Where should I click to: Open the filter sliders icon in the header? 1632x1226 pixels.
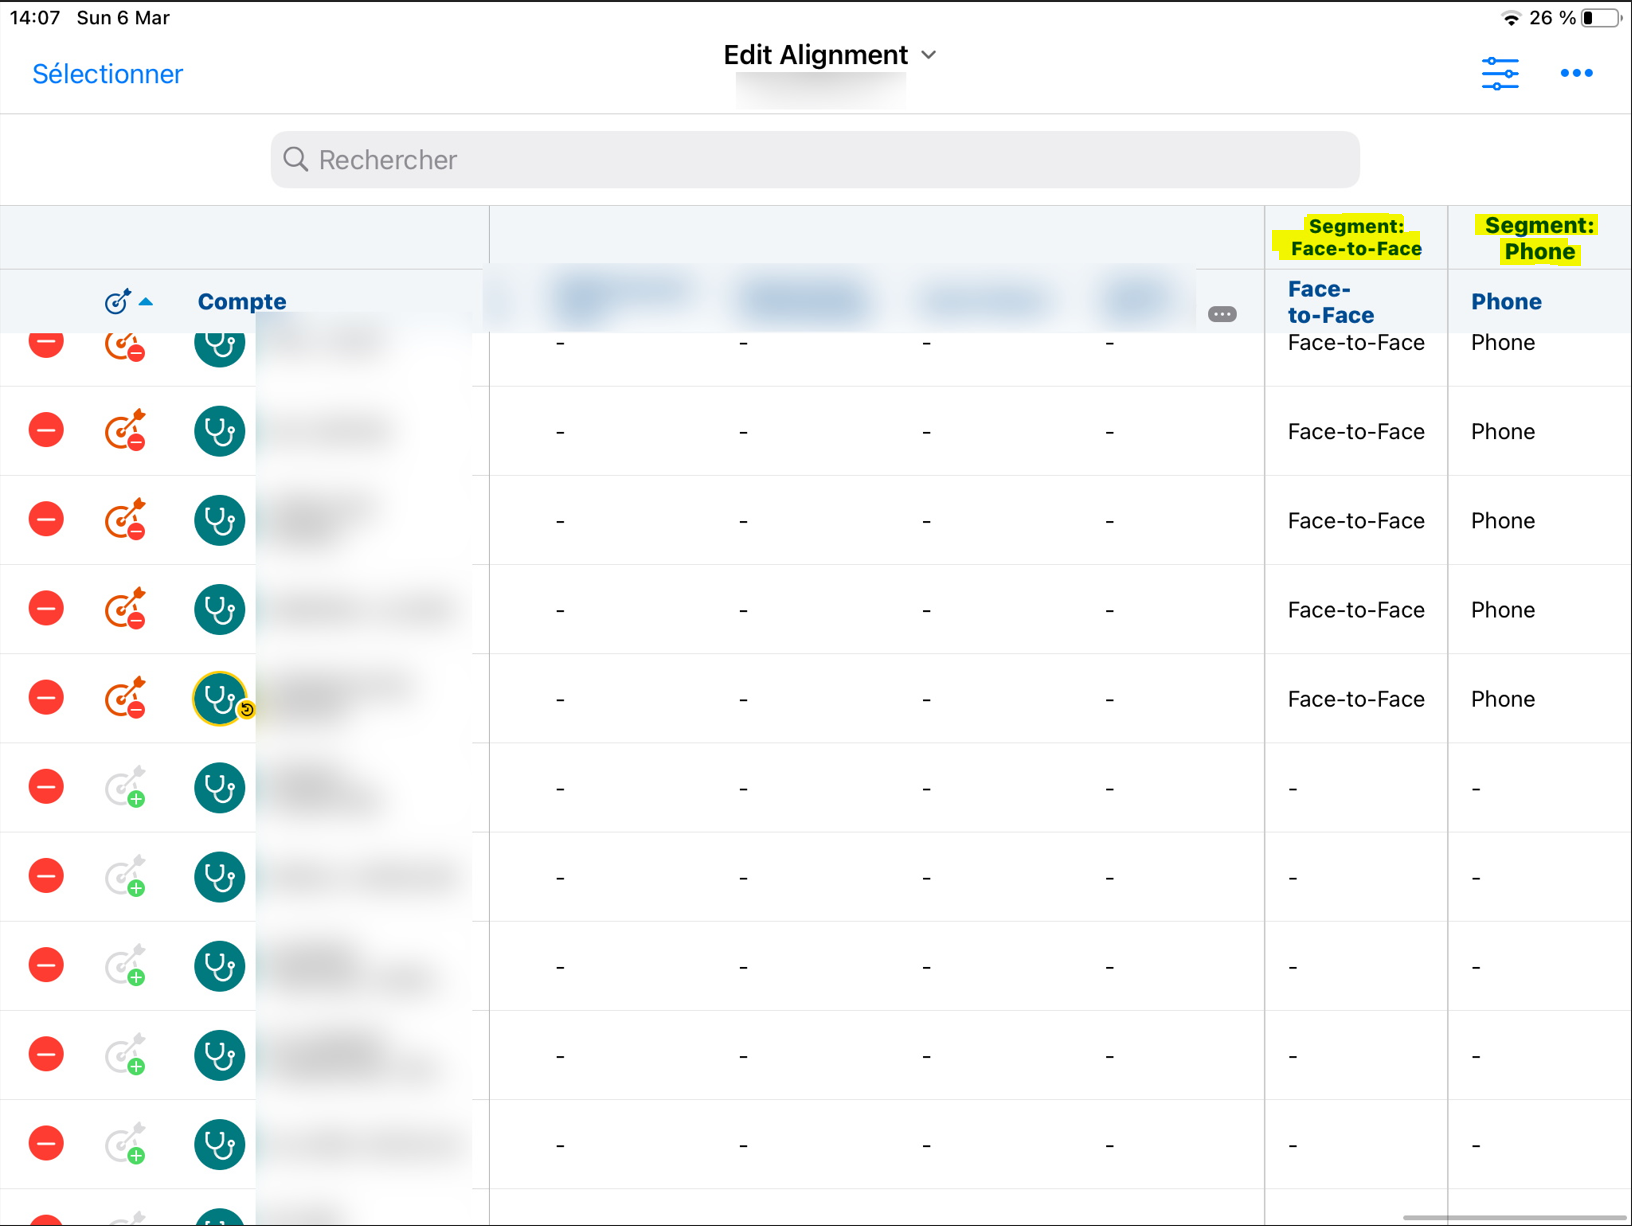[x=1499, y=74]
